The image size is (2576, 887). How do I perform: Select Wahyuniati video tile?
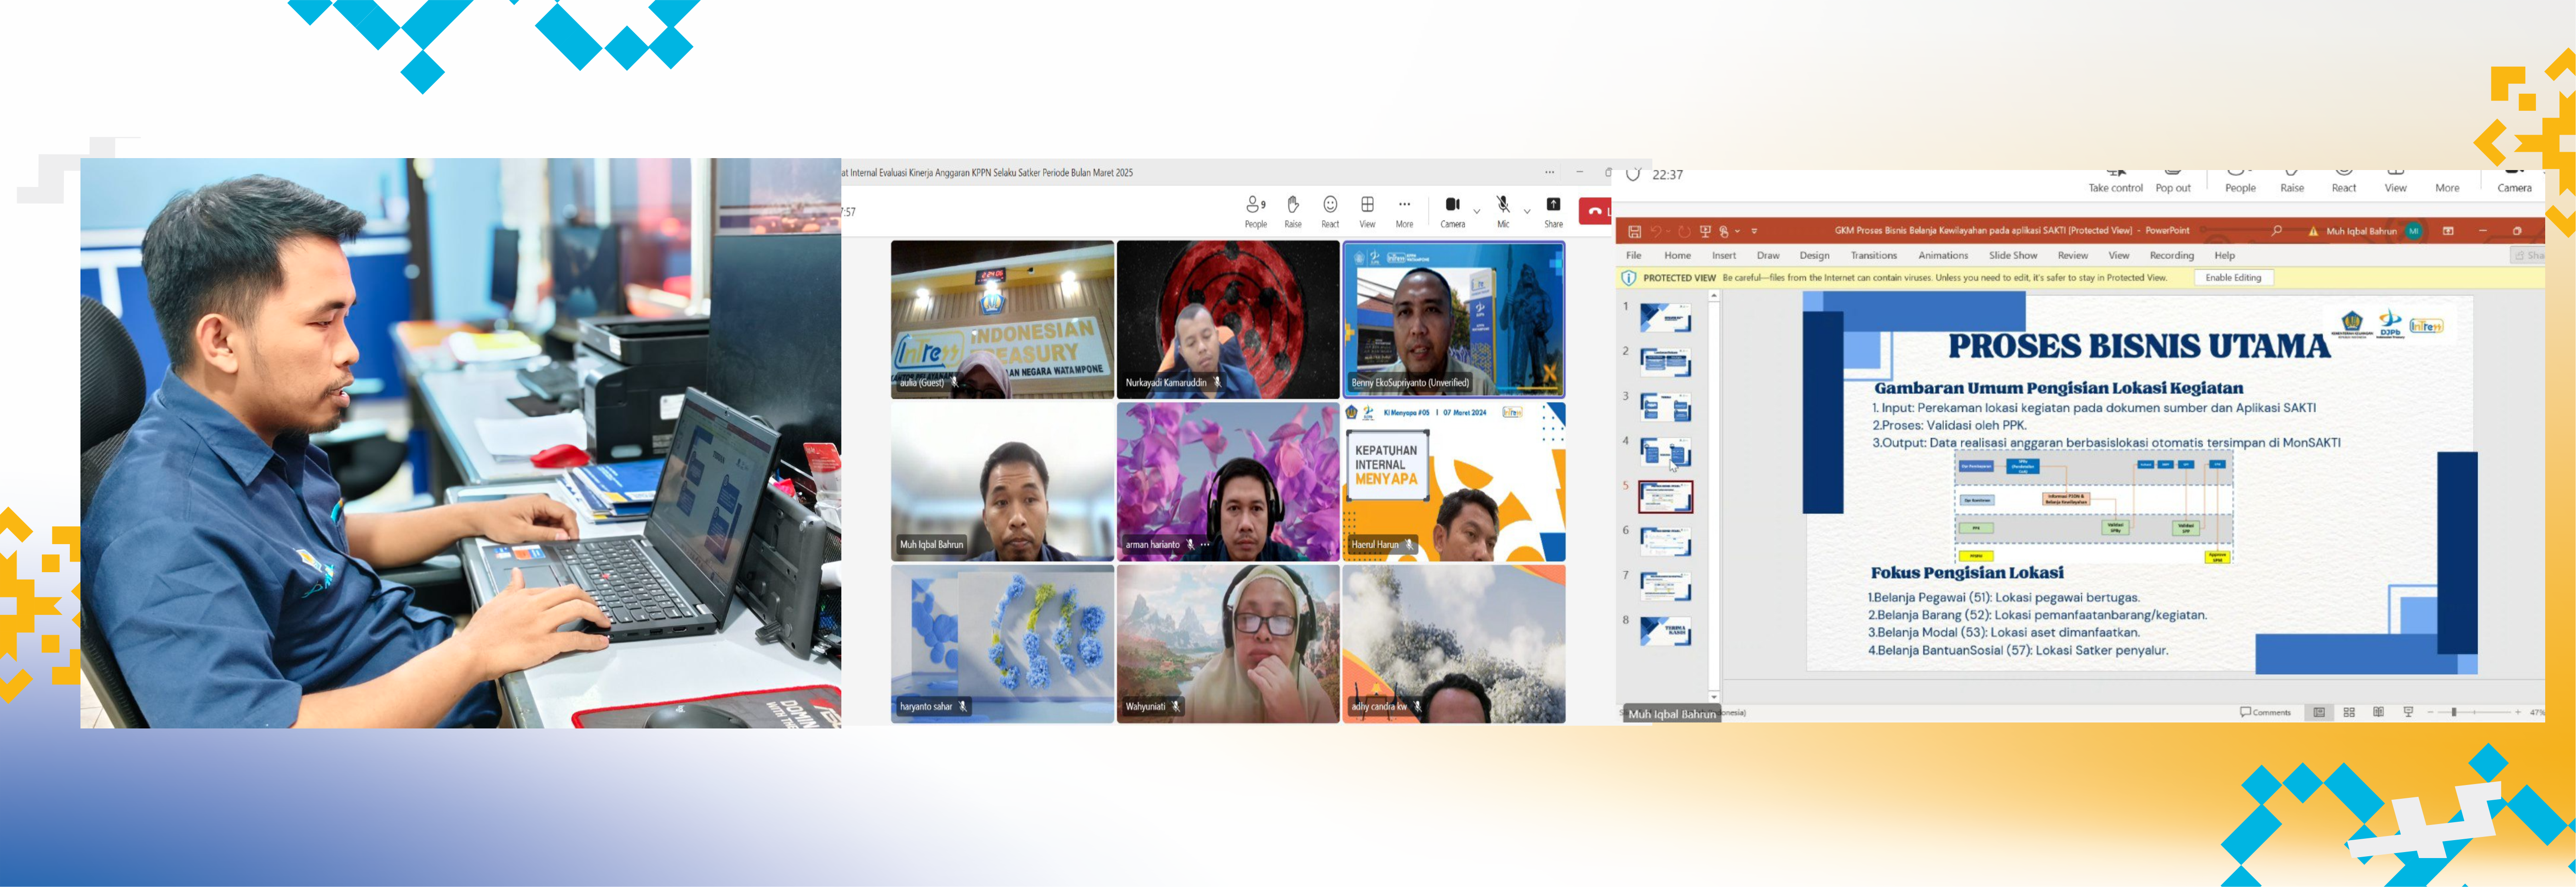(x=1228, y=644)
